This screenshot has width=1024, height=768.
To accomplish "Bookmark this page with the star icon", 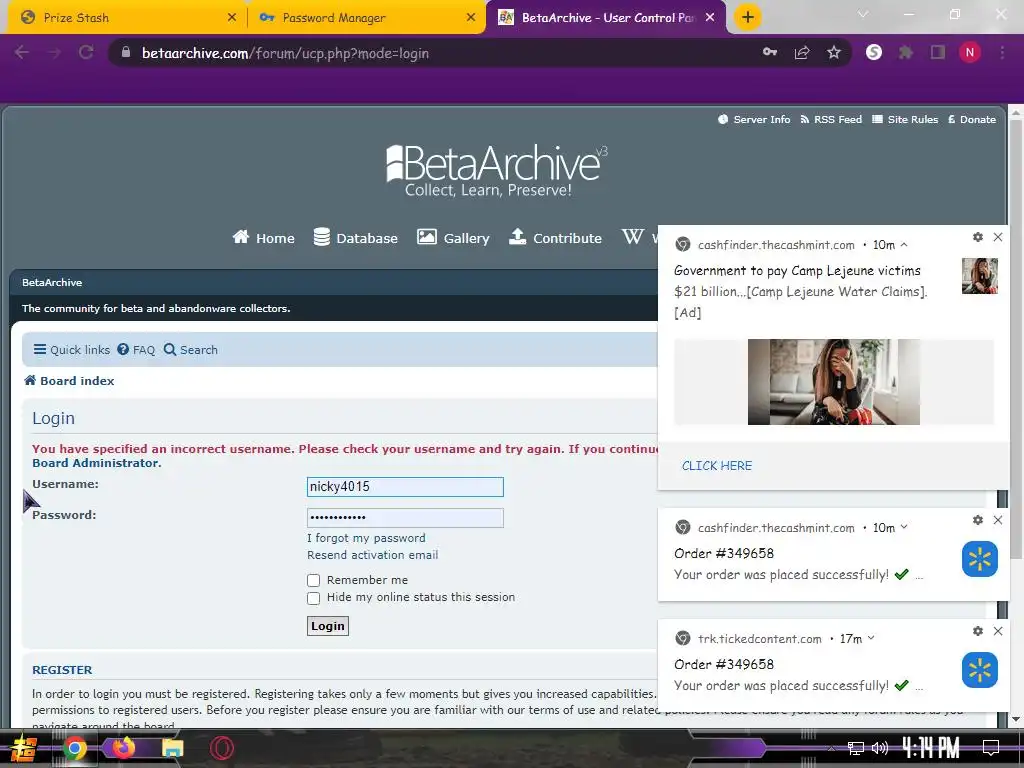I will click(x=834, y=52).
